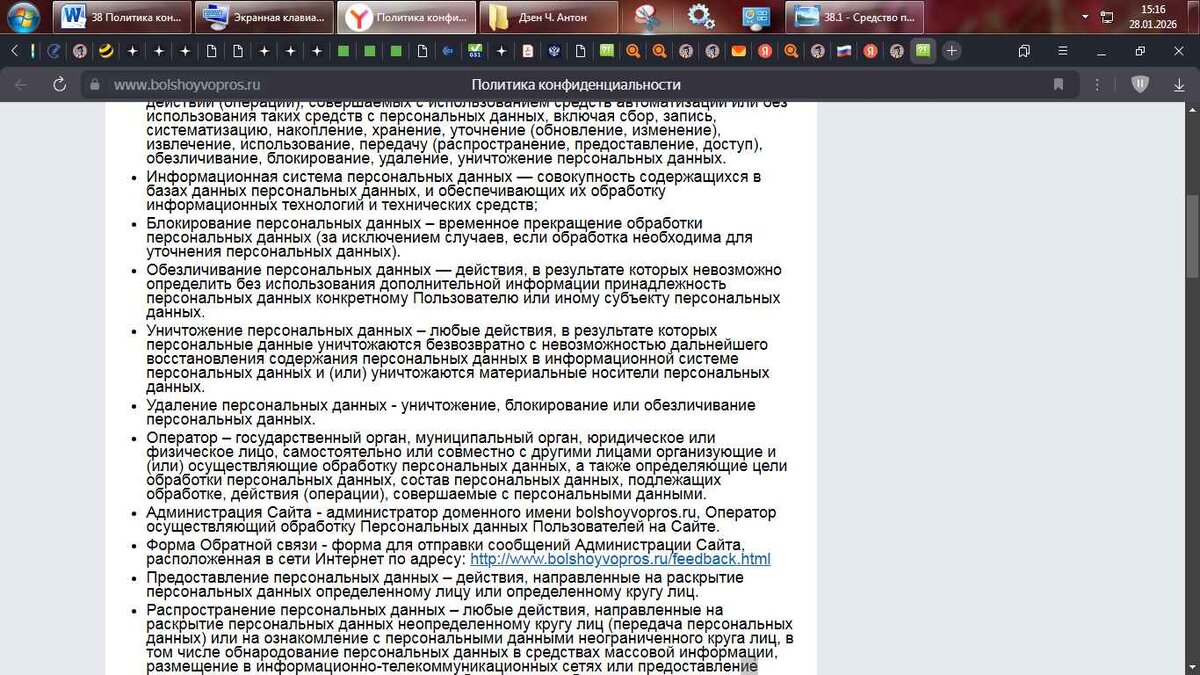Image resolution: width=1200 pixels, height=675 pixels.
Task: Click the 'Предоставление персональных данных' definition
Action: 445,584
